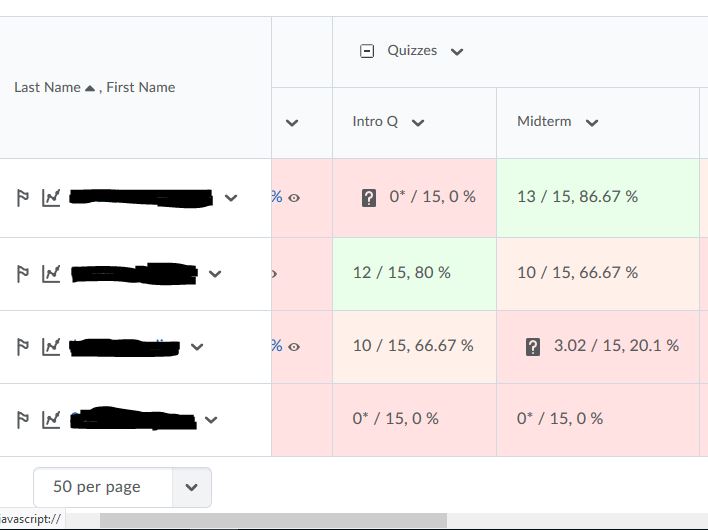
Task: Open the progress chart icon in the fourth row
Action: point(51,420)
